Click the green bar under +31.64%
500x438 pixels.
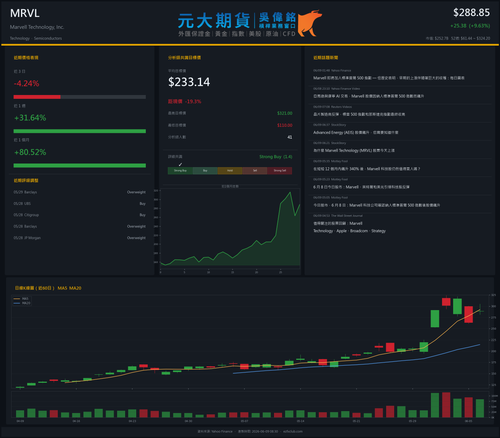(x=80, y=131)
